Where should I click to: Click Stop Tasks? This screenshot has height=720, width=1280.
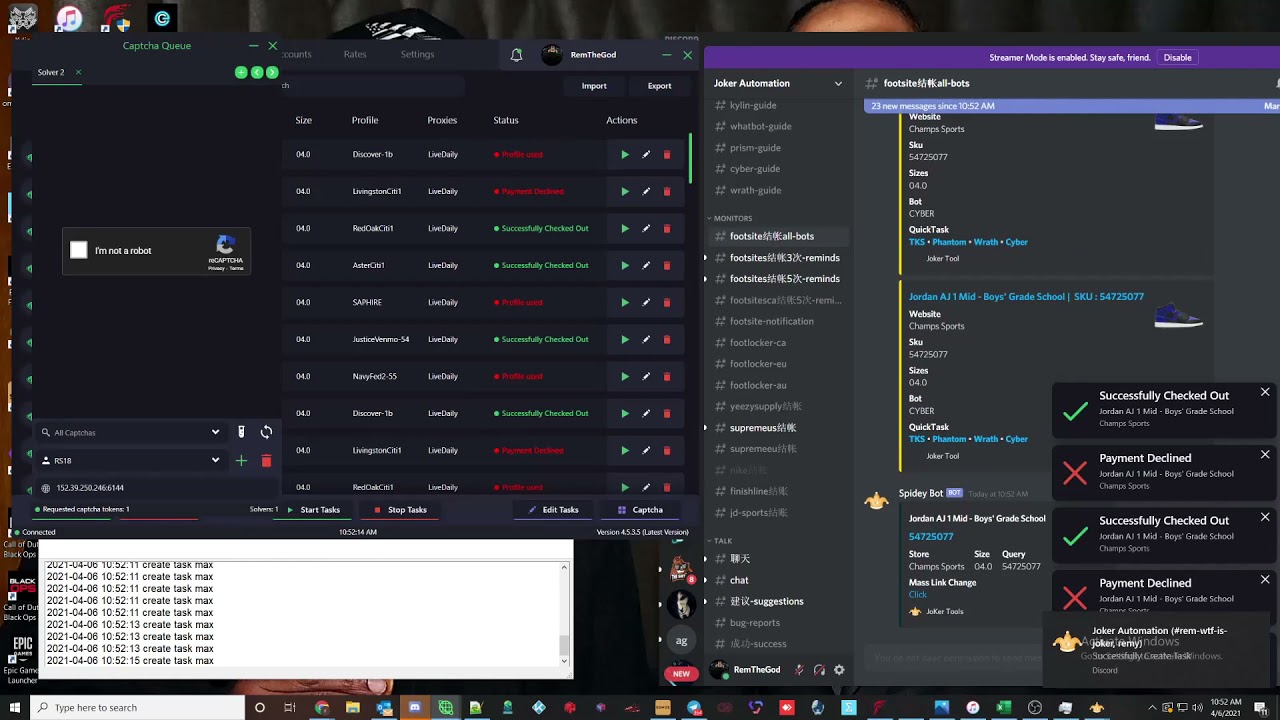pos(400,510)
